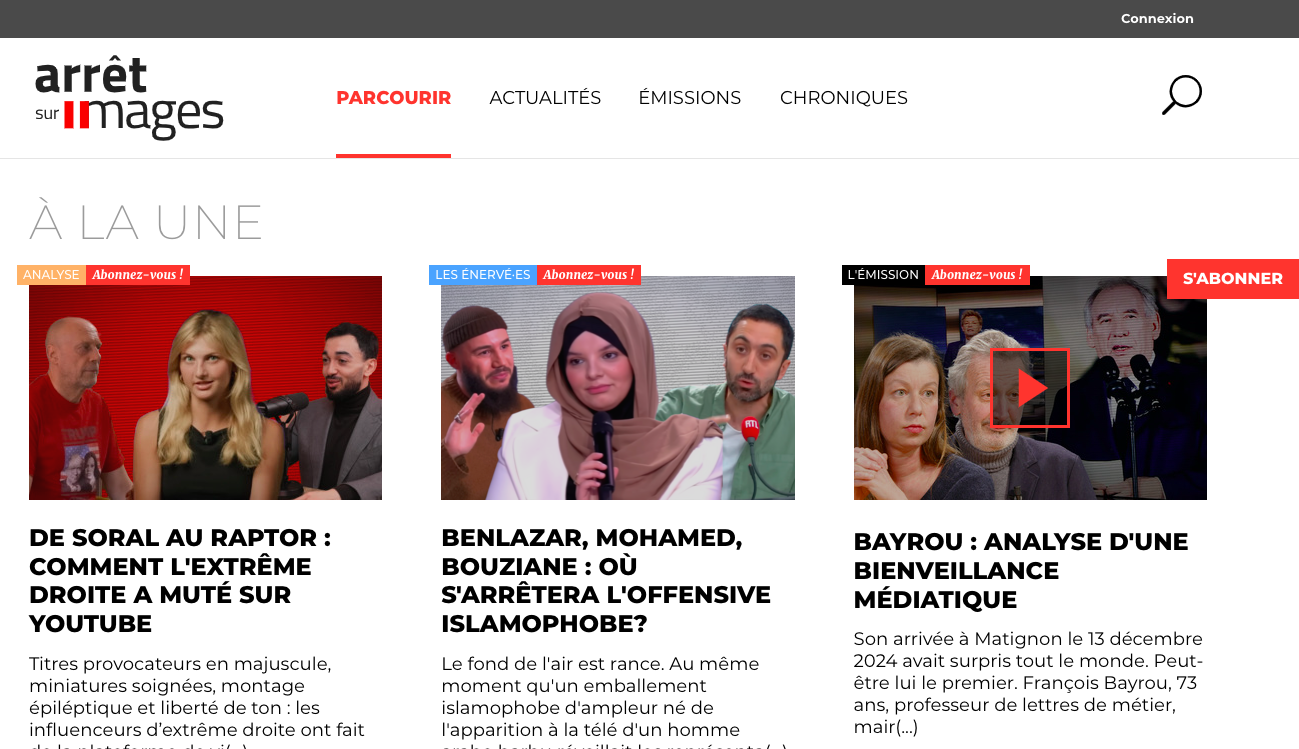Open the ACTUALITÉS menu
Screen dimensions: 1299x749
[545, 98]
